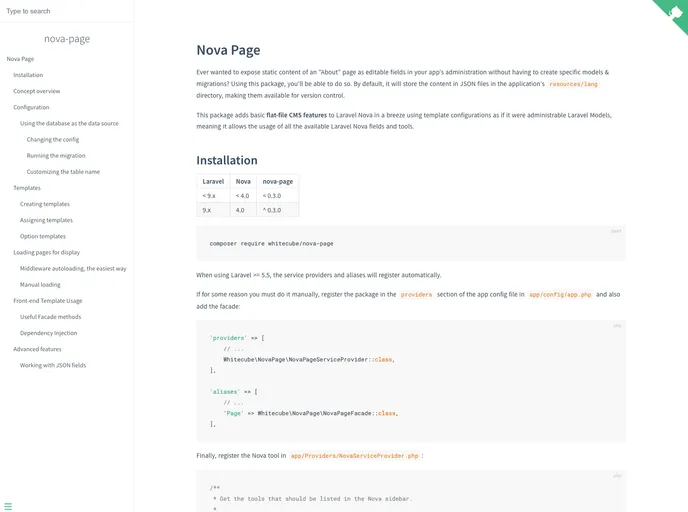Click the 'resources/lang' inline code

tap(573, 84)
